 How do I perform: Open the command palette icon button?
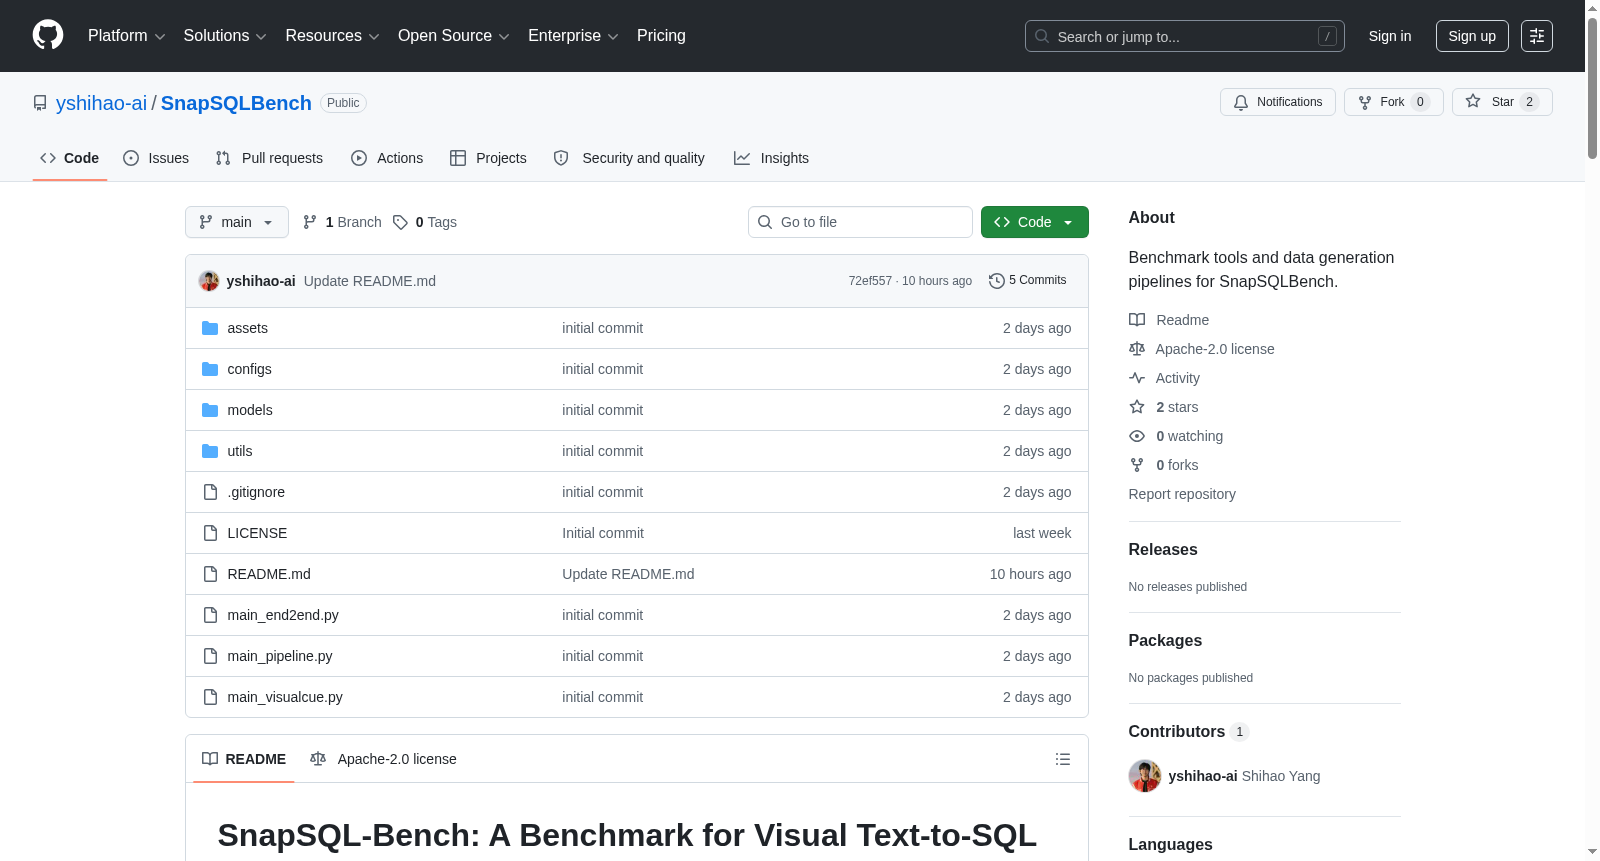click(x=1536, y=36)
